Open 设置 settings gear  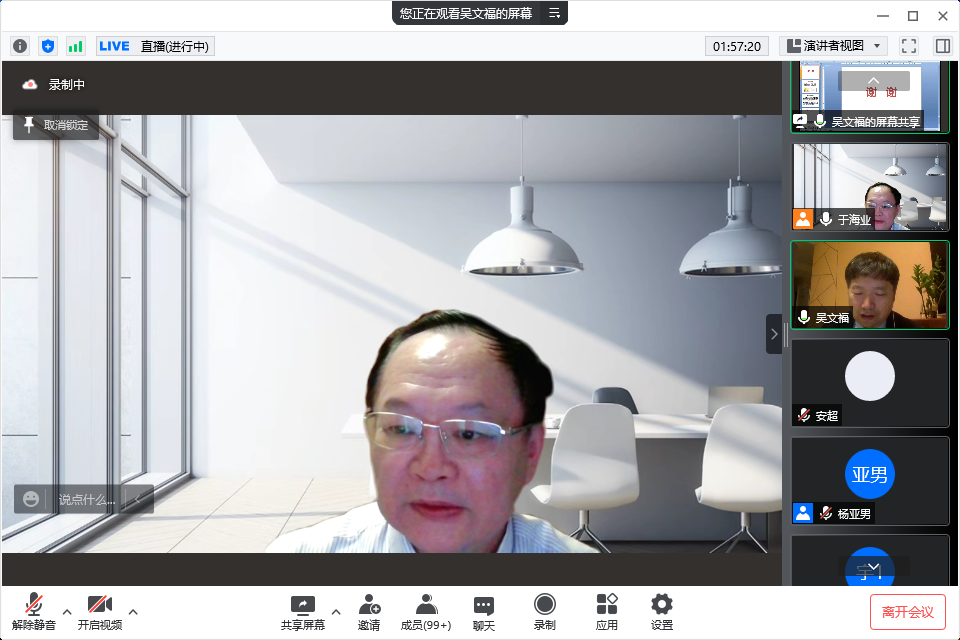[662, 612]
